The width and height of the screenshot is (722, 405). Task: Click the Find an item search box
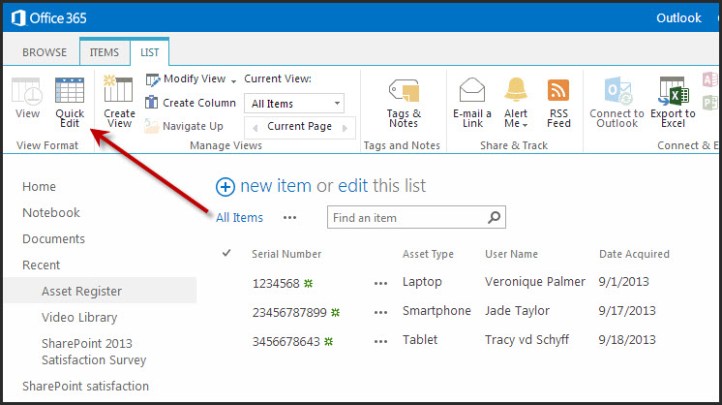pos(405,217)
